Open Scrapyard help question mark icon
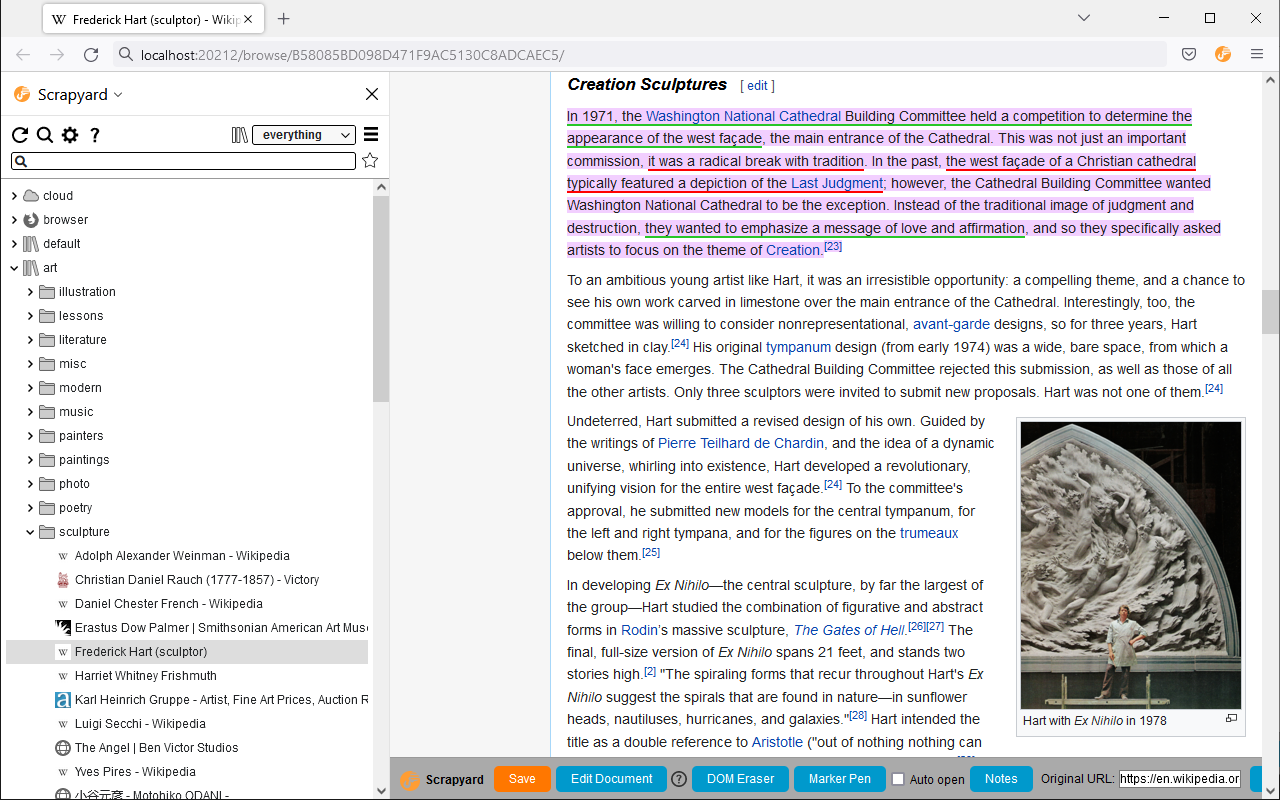The width and height of the screenshot is (1280, 800). click(95, 135)
